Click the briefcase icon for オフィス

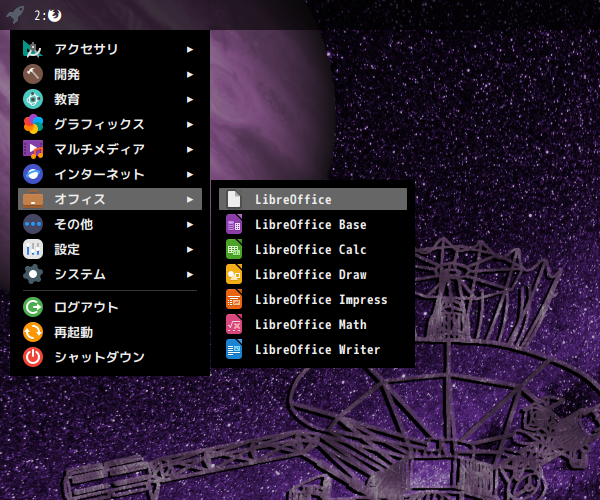(33, 199)
